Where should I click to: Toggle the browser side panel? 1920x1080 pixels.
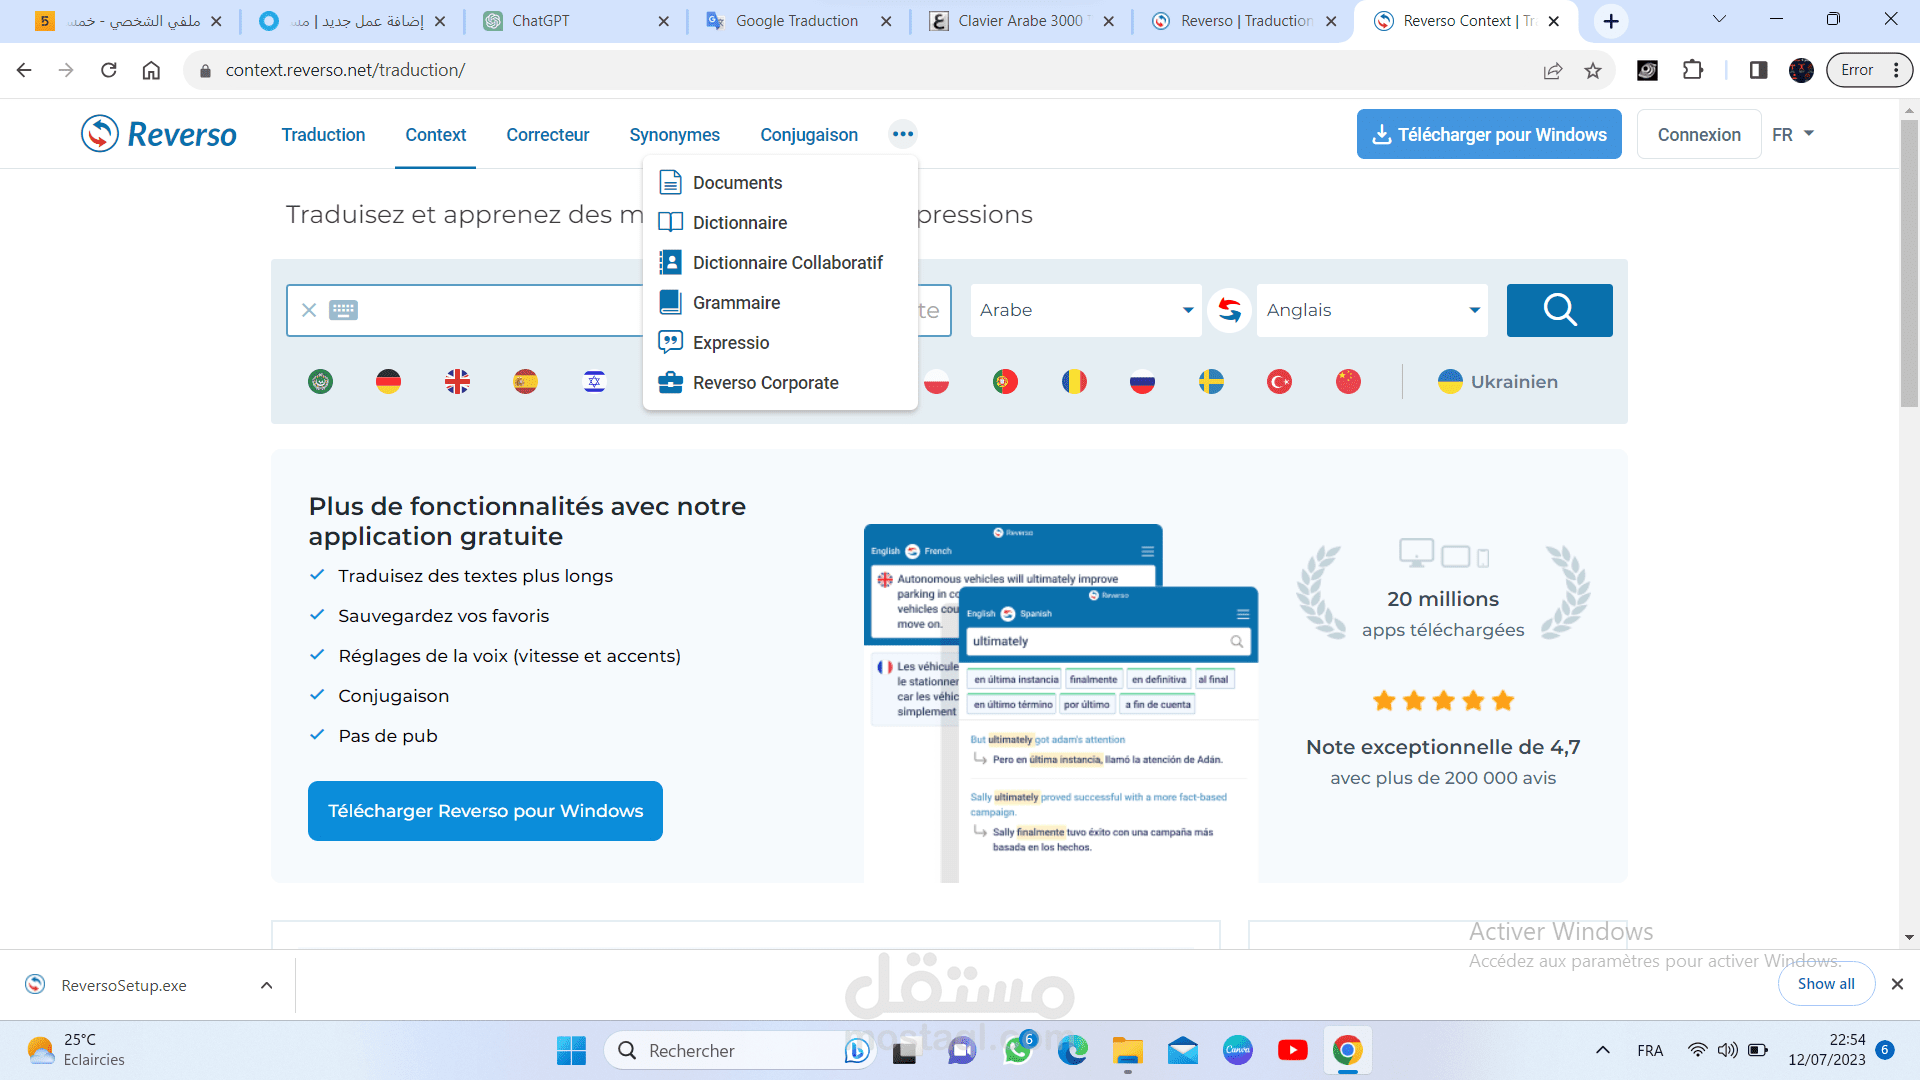[1758, 70]
